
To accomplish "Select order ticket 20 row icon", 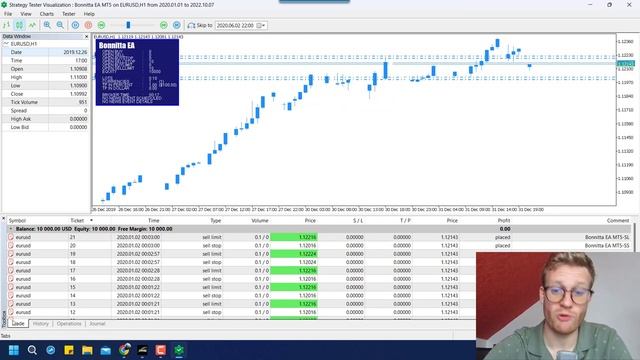I will pos(11,245).
